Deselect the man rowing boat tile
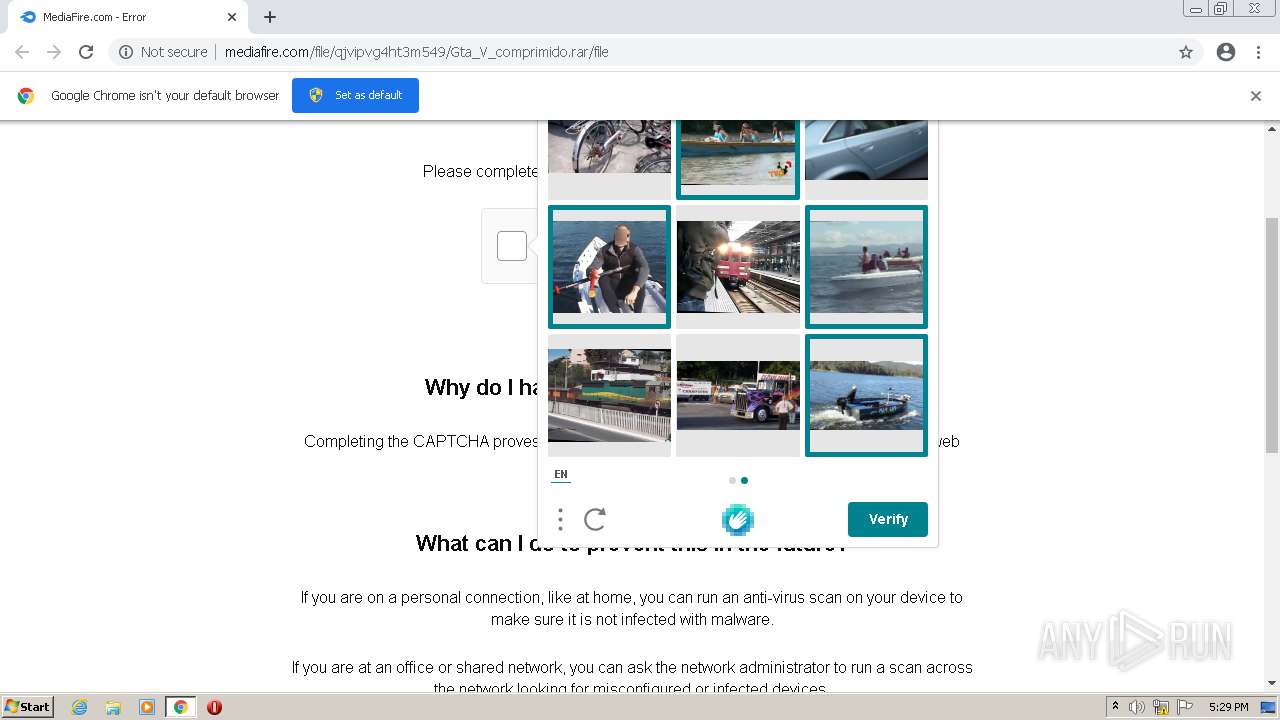Viewport: 1280px width, 720px height. (609, 267)
